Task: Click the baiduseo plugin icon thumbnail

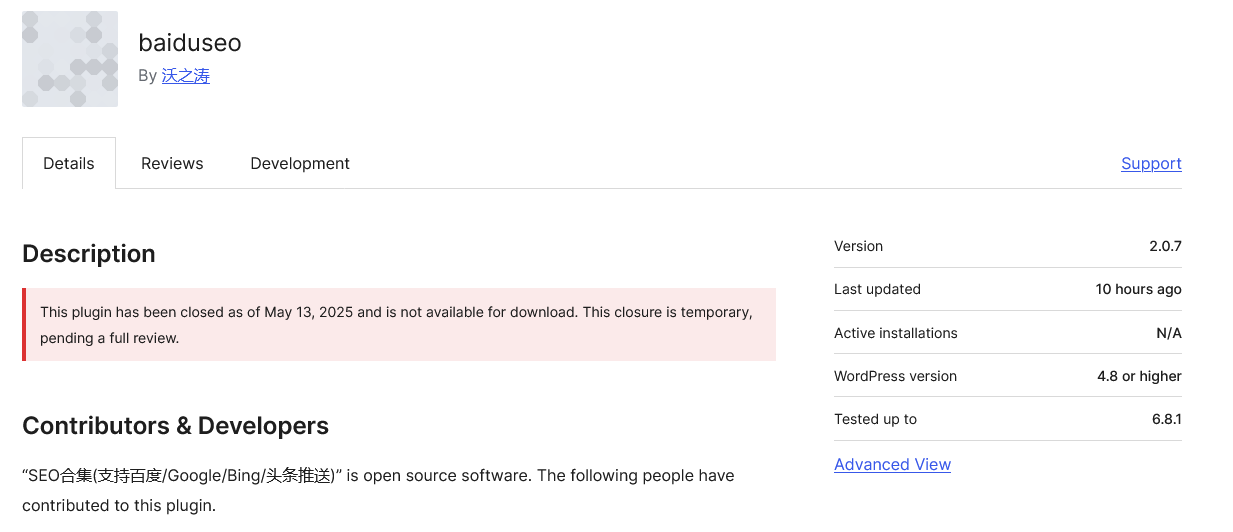Action: [70, 59]
